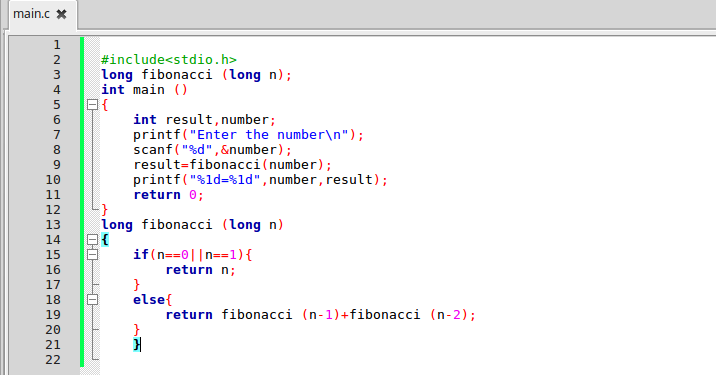Click the 'long fibonacci (long n);' prototype line
Screen dimensions: 716x375
(196, 75)
